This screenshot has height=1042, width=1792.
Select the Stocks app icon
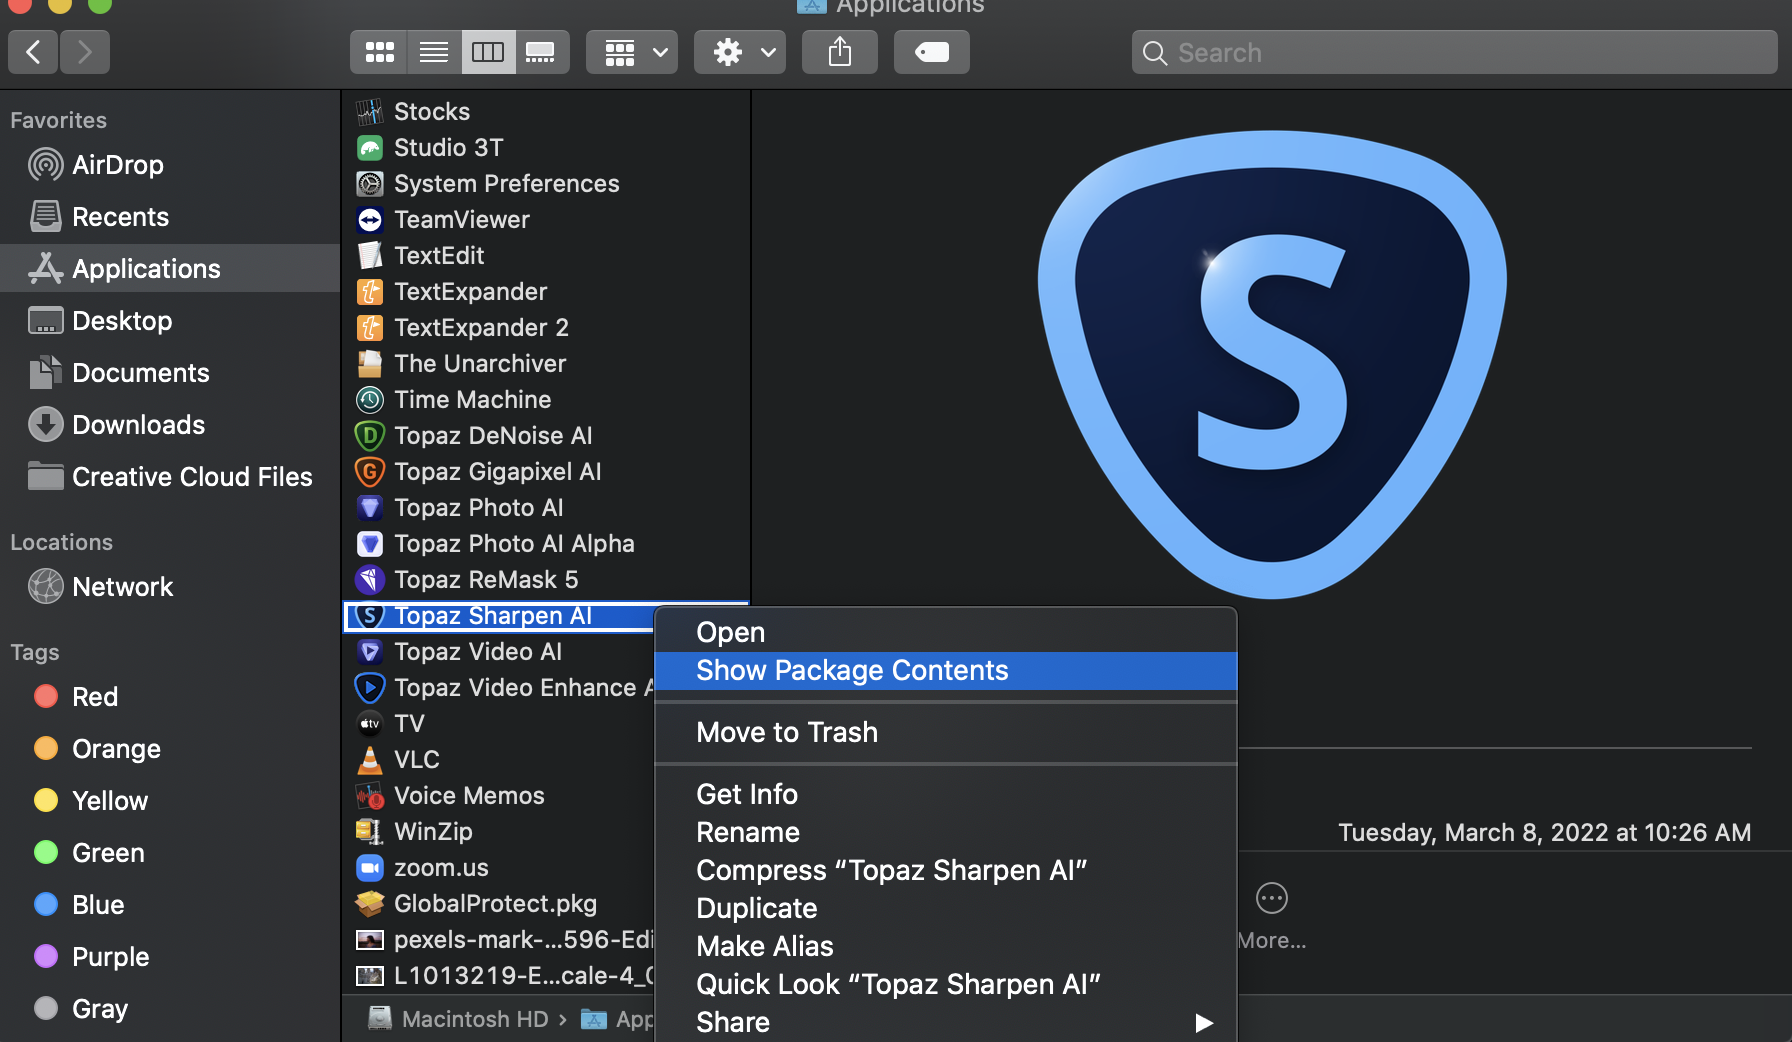[370, 112]
